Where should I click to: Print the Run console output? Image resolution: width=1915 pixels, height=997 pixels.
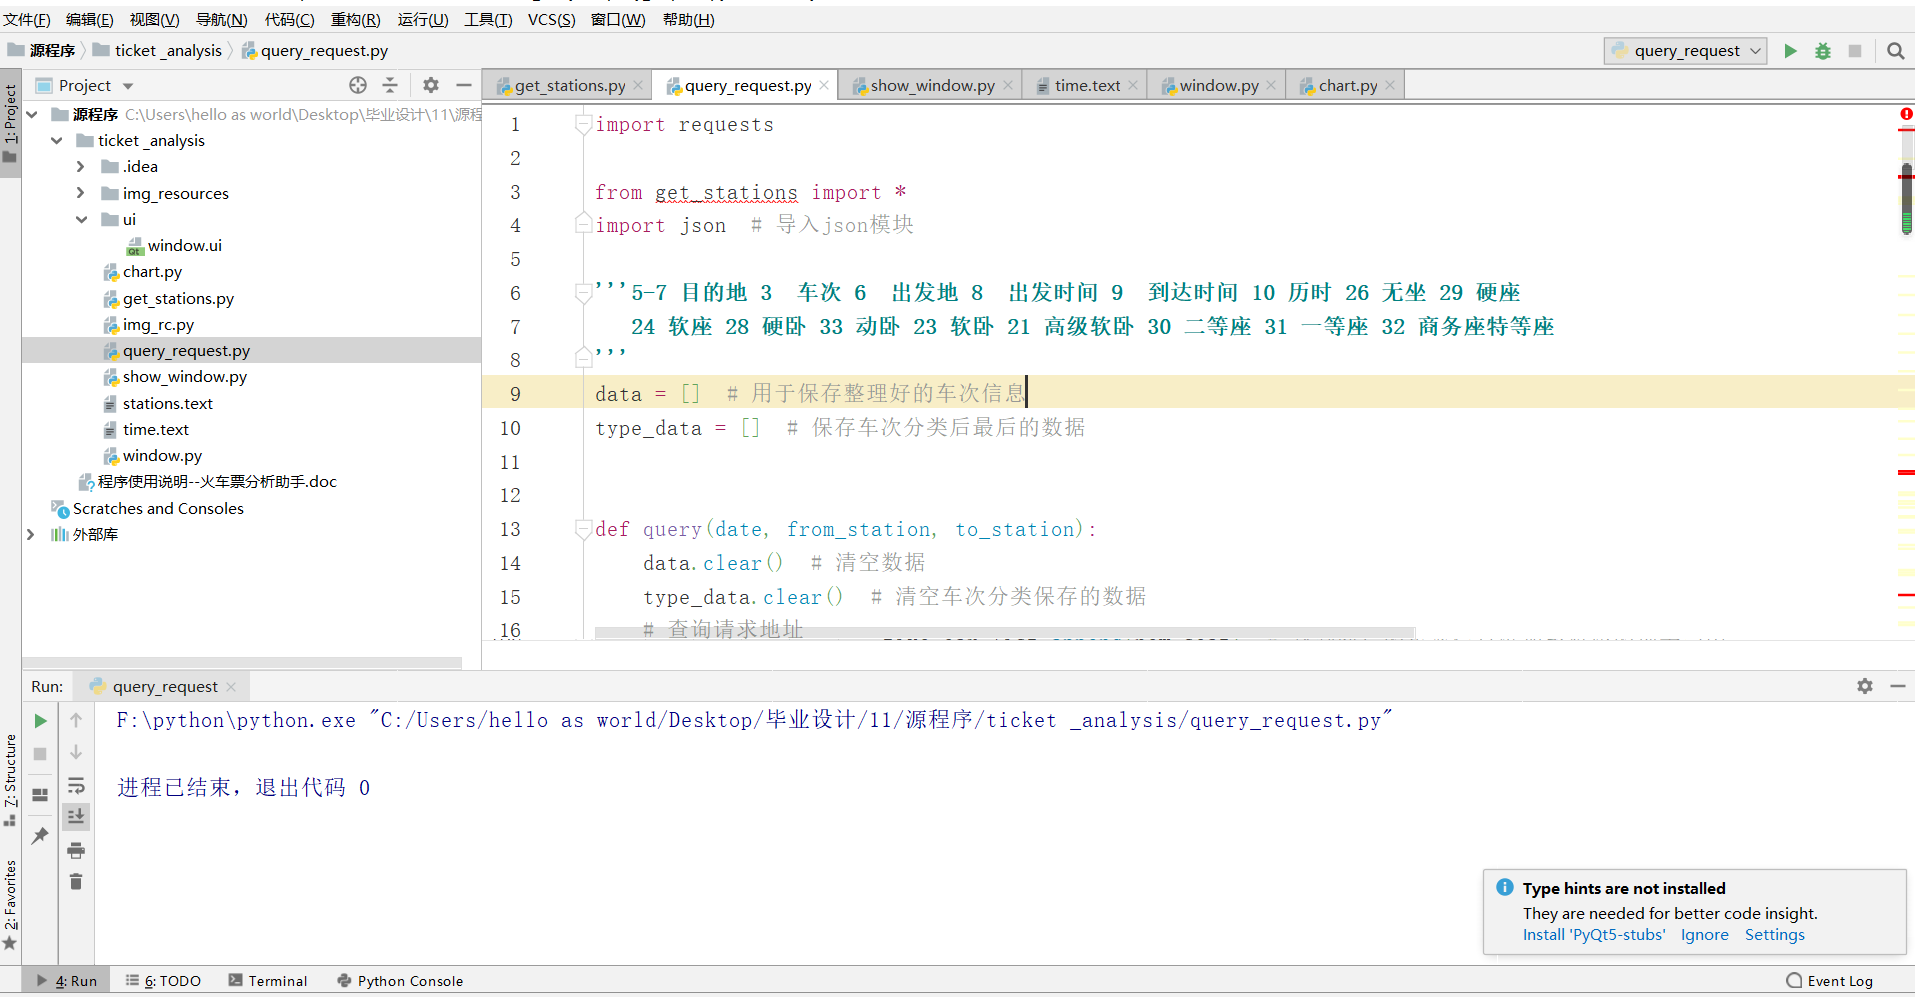point(76,850)
